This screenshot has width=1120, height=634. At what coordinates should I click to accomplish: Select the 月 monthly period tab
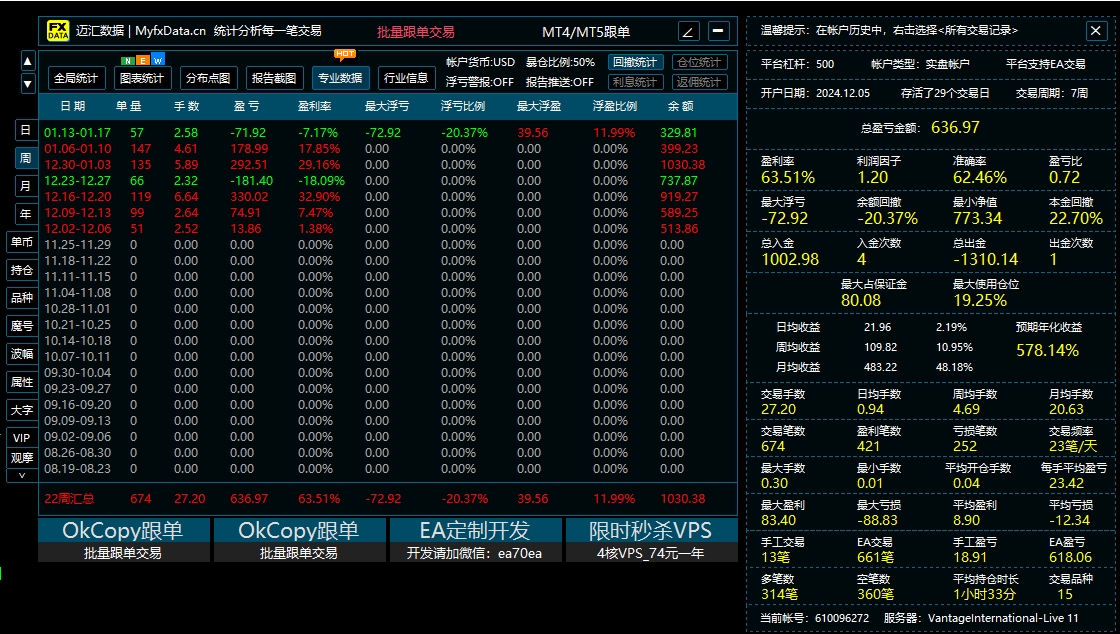click(x=26, y=186)
